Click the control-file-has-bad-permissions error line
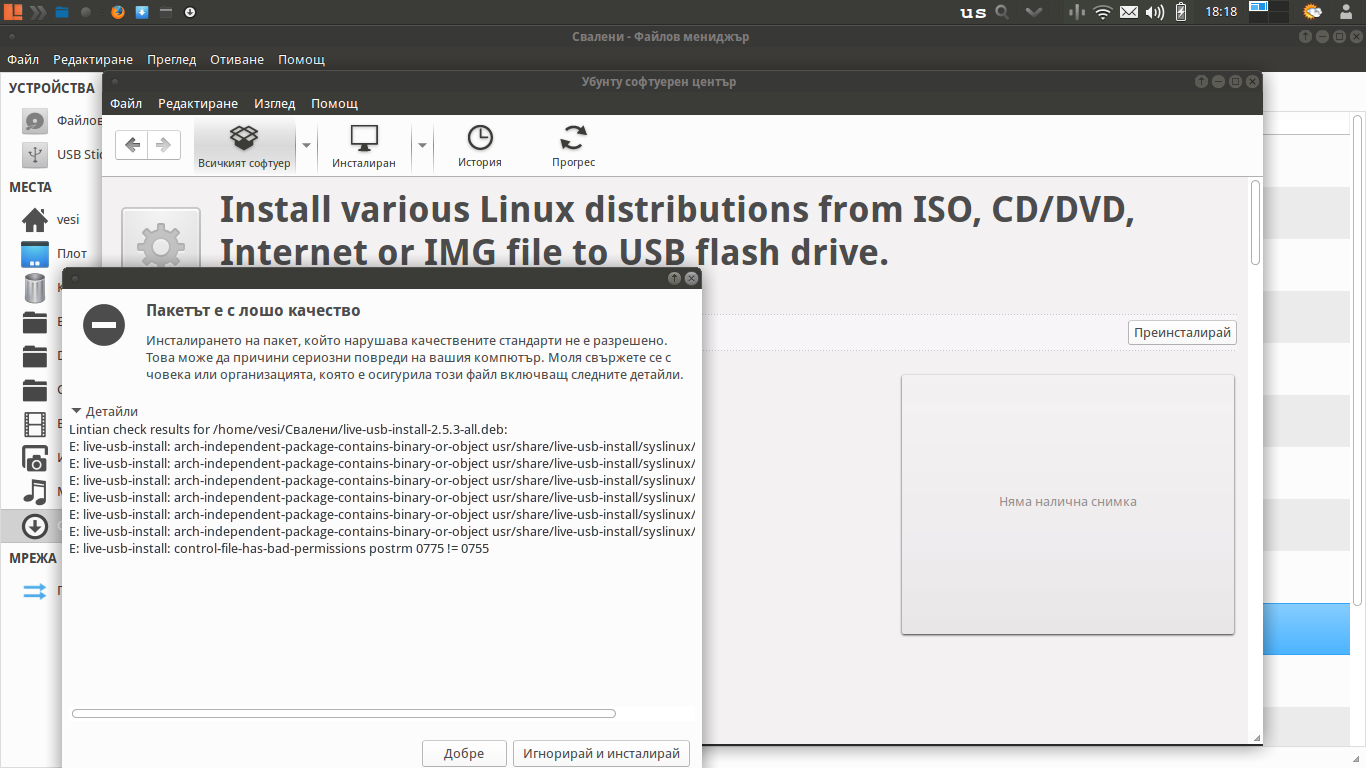This screenshot has height=768, width=1366. tap(279, 549)
